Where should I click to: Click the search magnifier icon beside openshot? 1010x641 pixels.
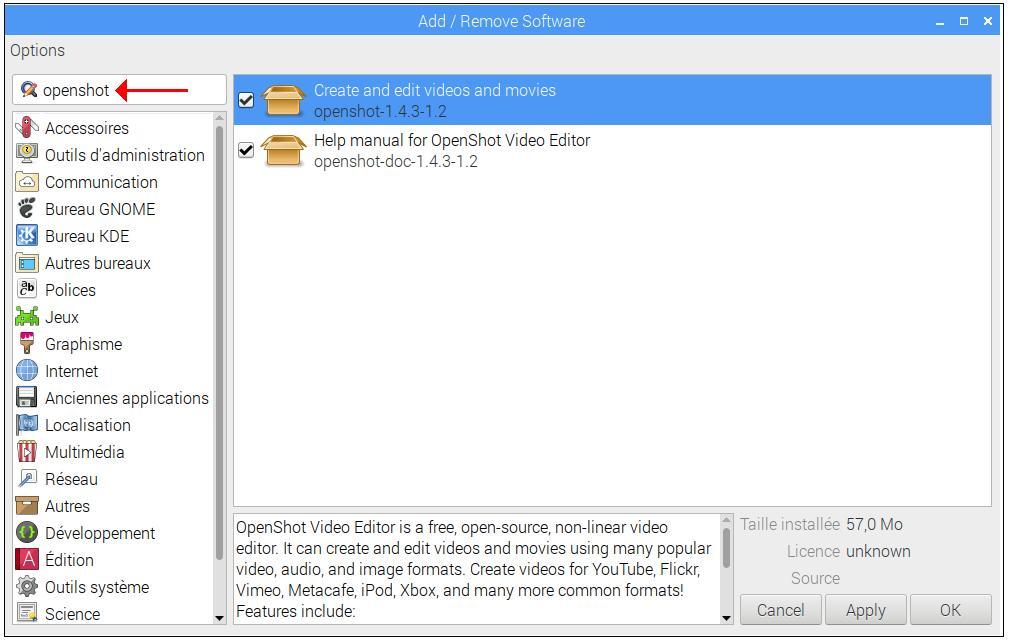(x=28, y=90)
